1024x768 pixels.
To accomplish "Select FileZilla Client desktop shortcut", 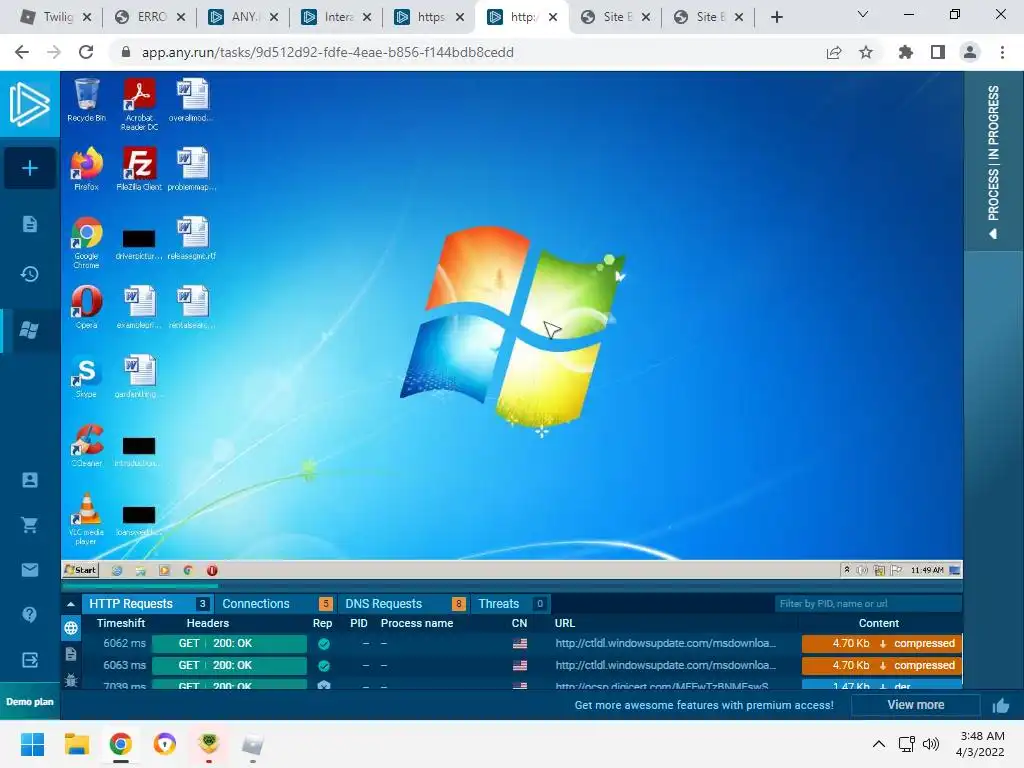I will pyautogui.click(x=139, y=169).
